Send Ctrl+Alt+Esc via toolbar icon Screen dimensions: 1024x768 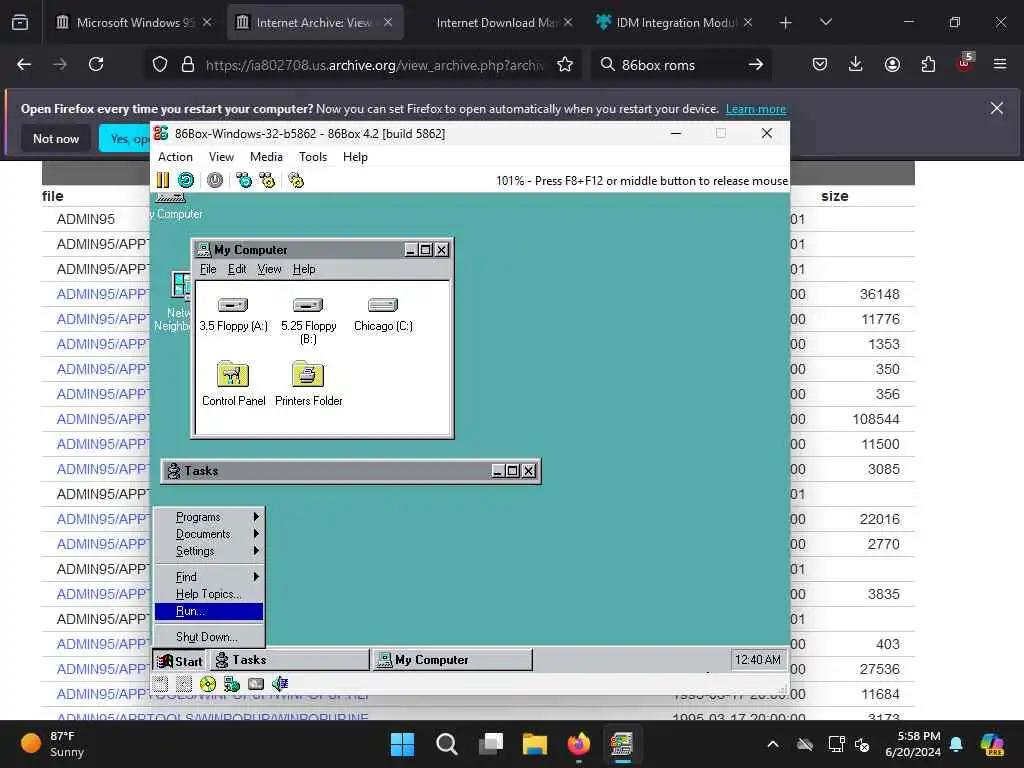pyautogui.click(x=268, y=180)
